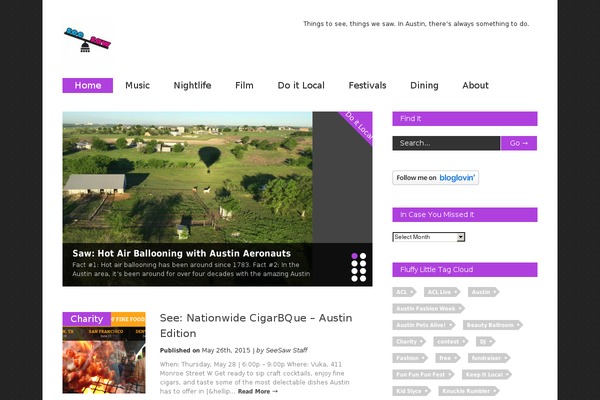This screenshot has width=600, height=400.
Task: Open the Fun Fun Fun Fest tag
Action: (423, 374)
